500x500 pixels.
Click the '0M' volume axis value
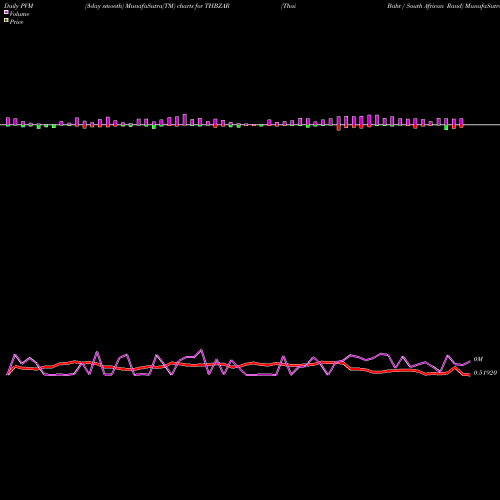click(x=478, y=359)
